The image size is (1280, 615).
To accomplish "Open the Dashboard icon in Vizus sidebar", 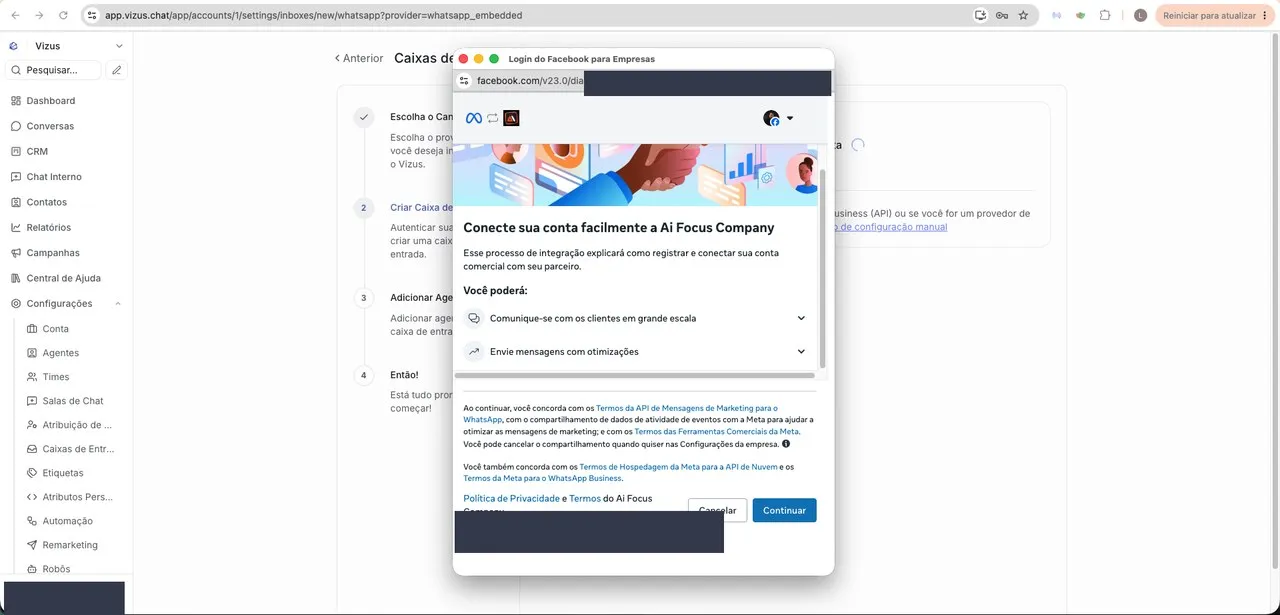I will tap(16, 101).
